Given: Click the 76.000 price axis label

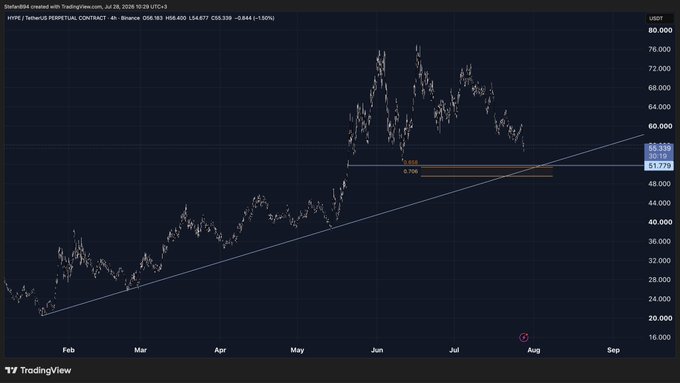Looking at the screenshot, I should pos(660,49).
